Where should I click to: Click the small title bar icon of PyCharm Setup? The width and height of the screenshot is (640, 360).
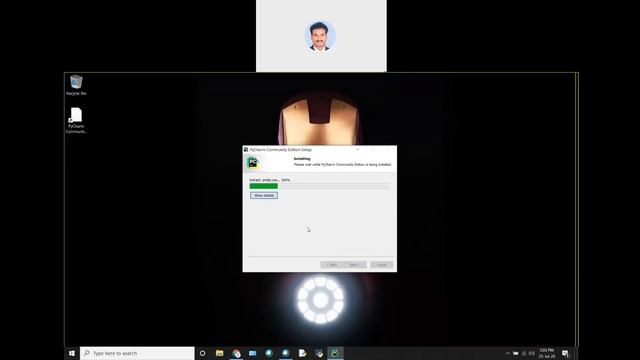[x=246, y=150]
